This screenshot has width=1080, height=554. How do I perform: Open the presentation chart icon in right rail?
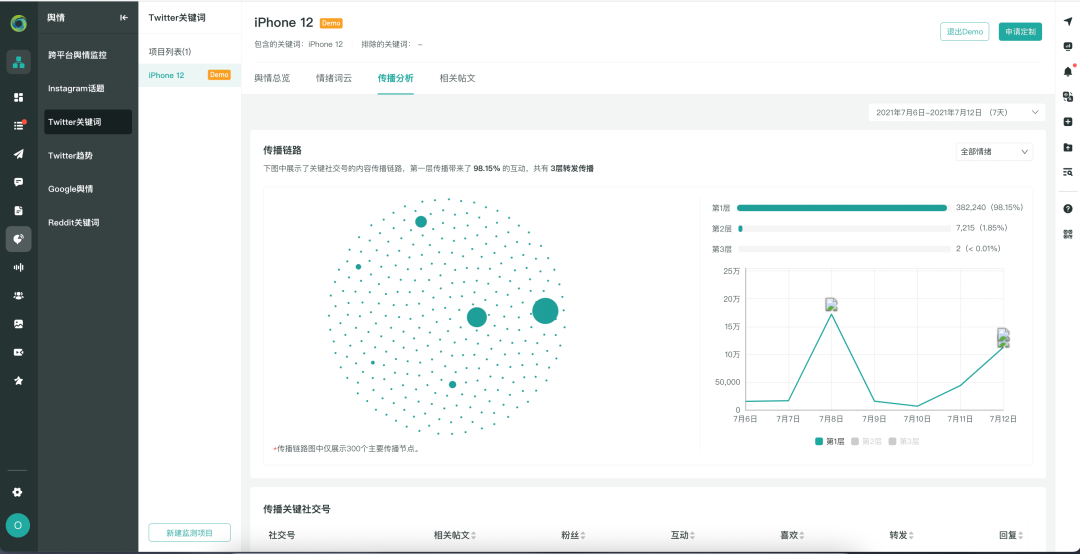[1068, 47]
